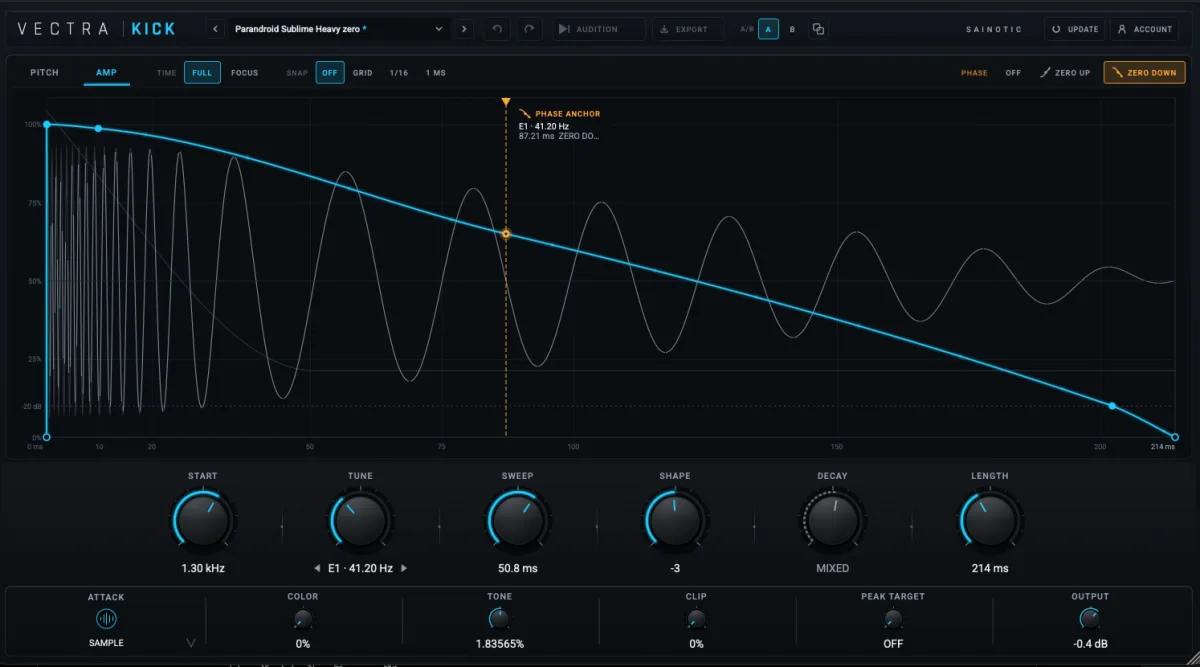Click the Tone knob
The width and height of the screenshot is (1200, 667).
click(x=499, y=620)
